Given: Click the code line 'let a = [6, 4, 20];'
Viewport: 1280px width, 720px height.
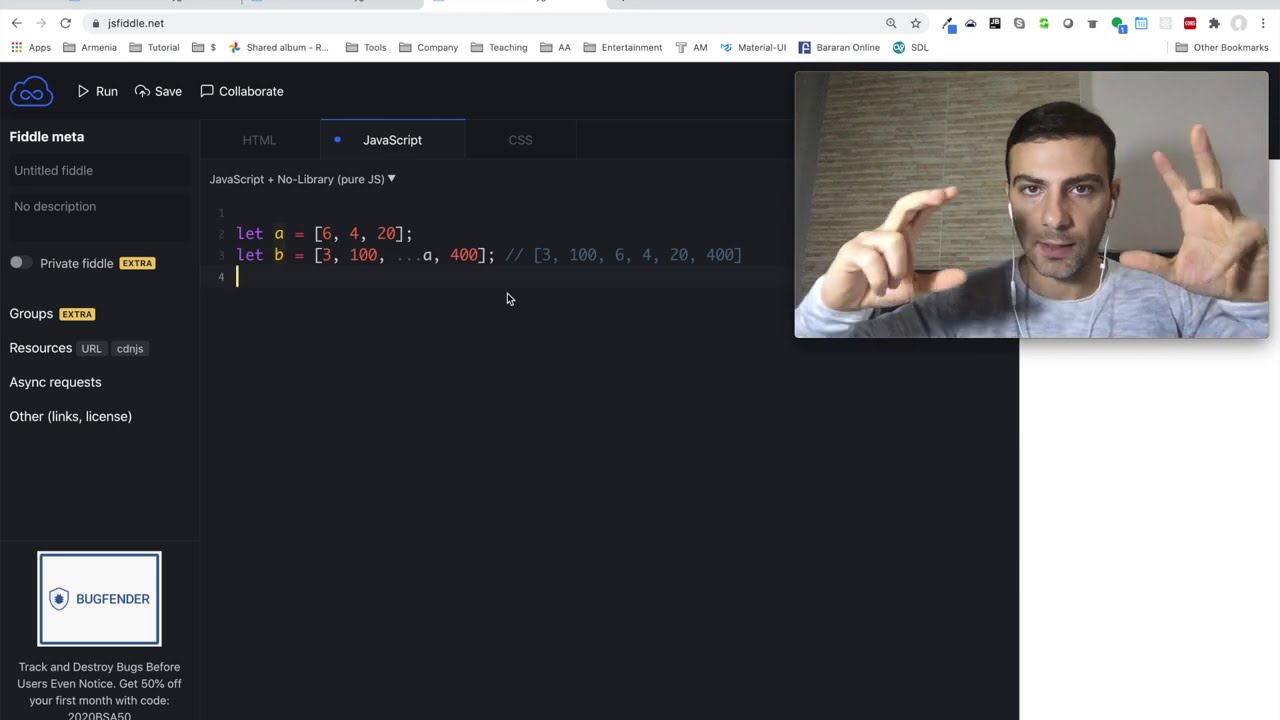Looking at the screenshot, I should point(324,234).
